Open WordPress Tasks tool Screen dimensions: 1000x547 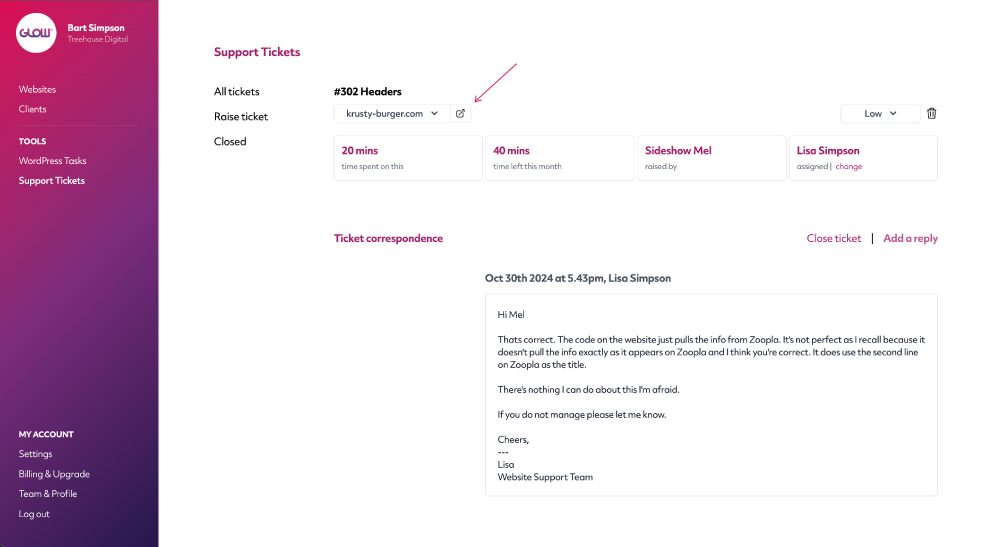pos(52,161)
